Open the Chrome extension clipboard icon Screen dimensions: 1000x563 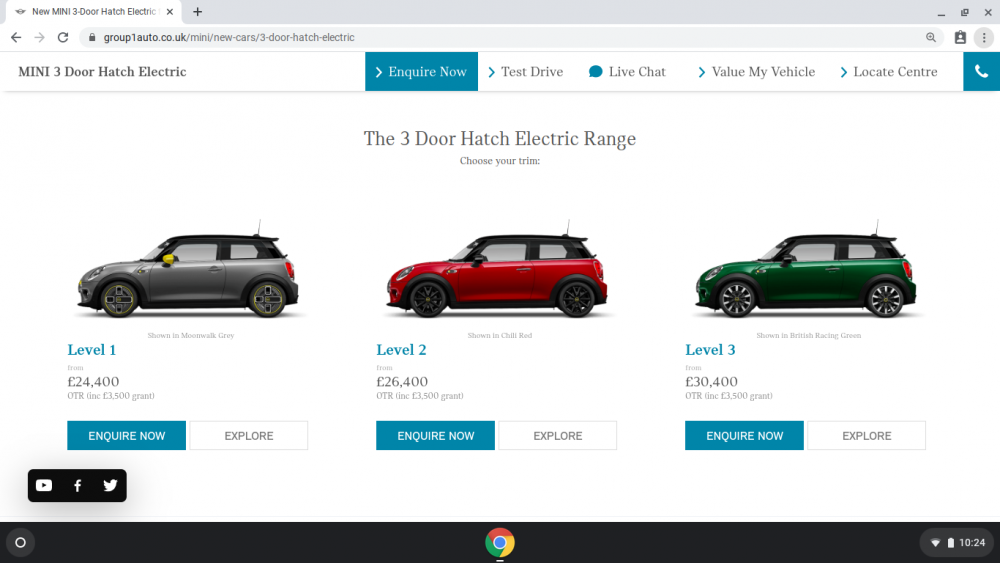960,38
